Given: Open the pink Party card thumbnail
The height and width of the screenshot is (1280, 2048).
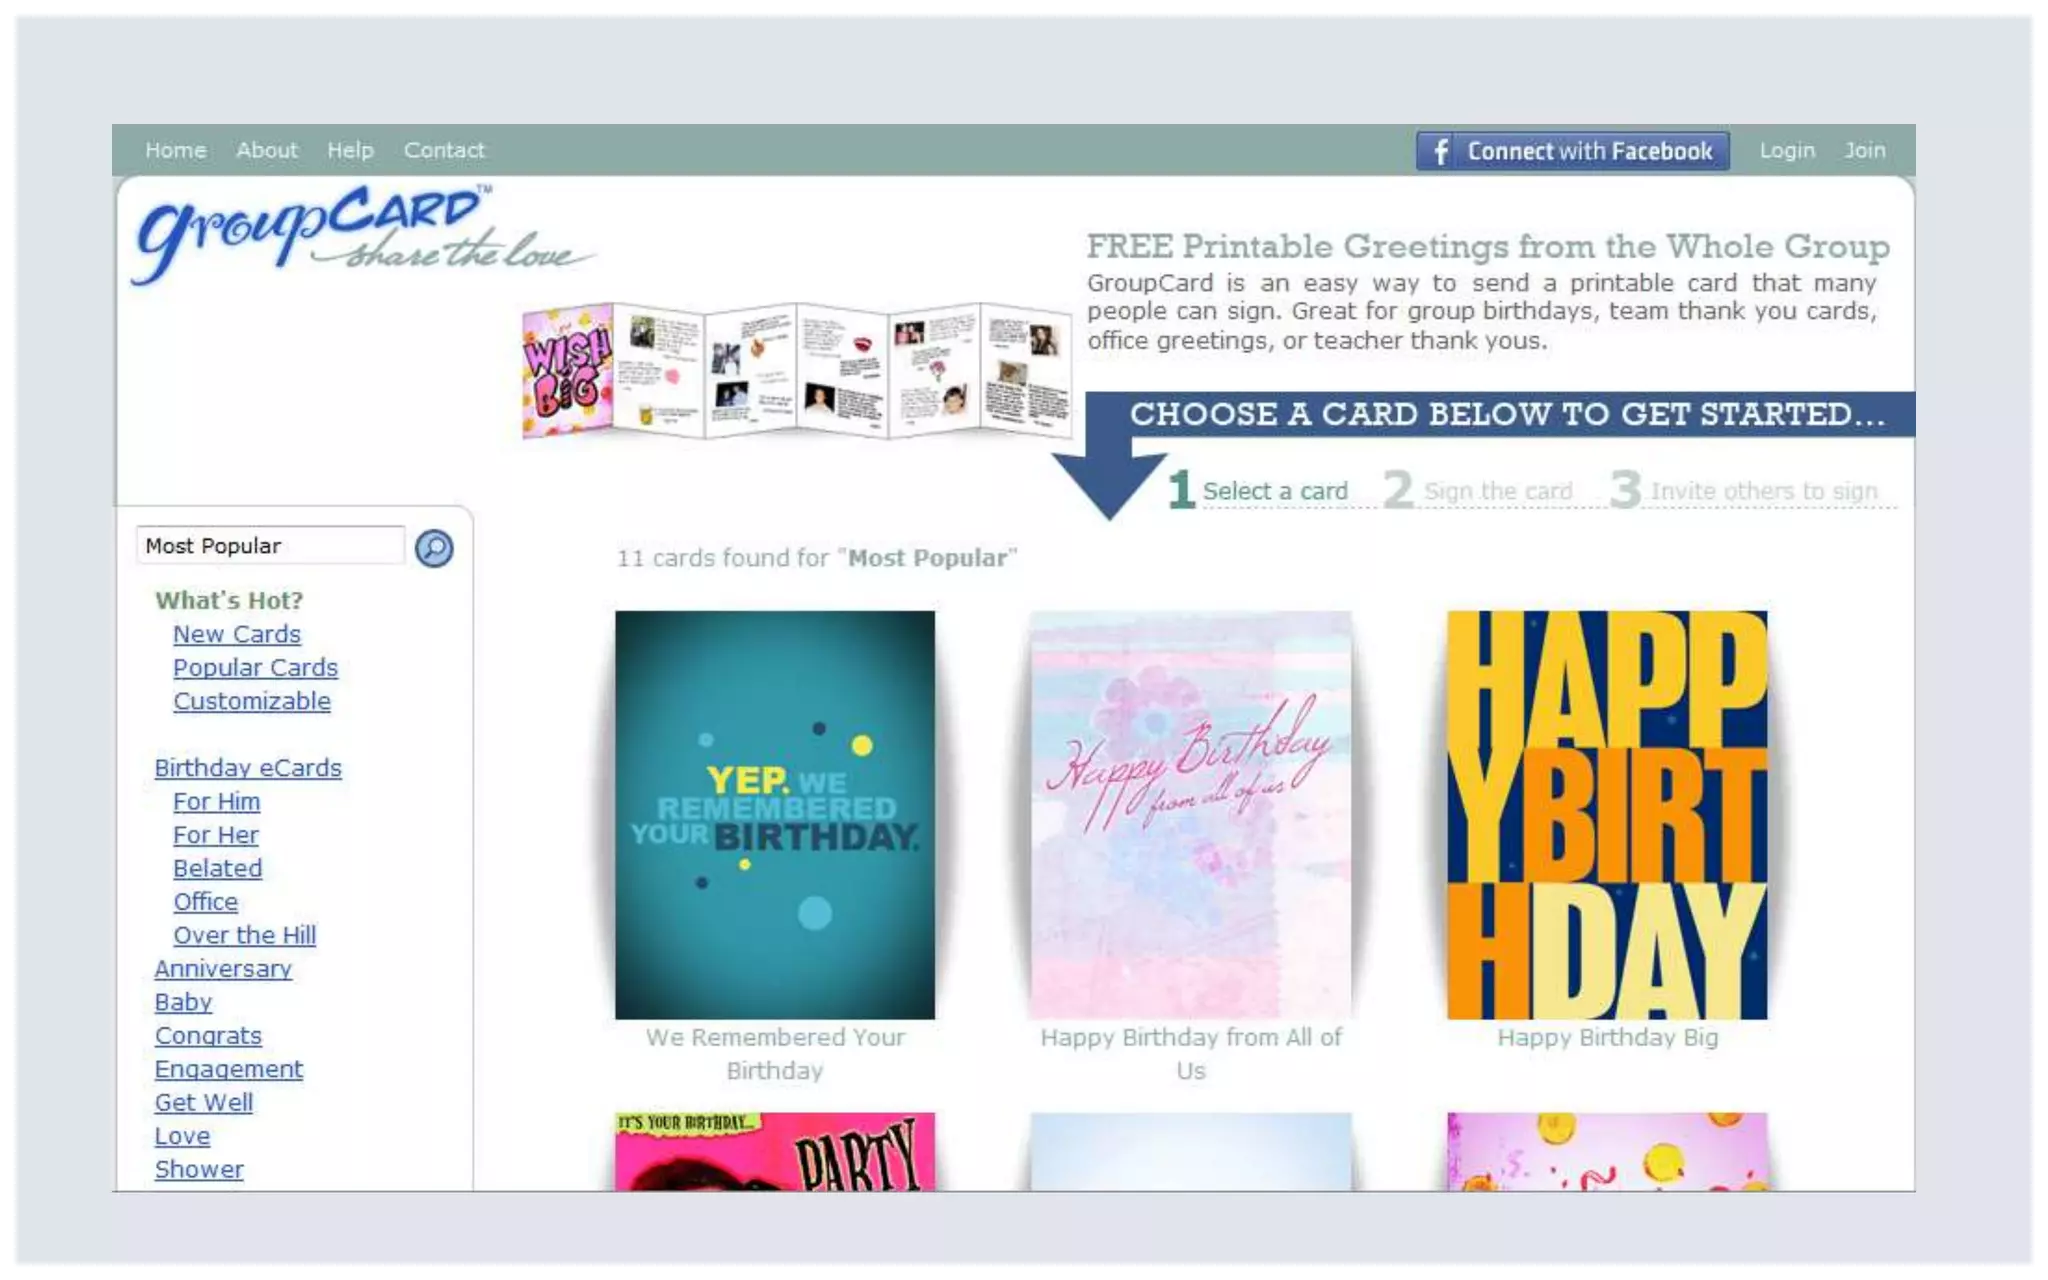Looking at the screenshot, I should point(775,1151).
